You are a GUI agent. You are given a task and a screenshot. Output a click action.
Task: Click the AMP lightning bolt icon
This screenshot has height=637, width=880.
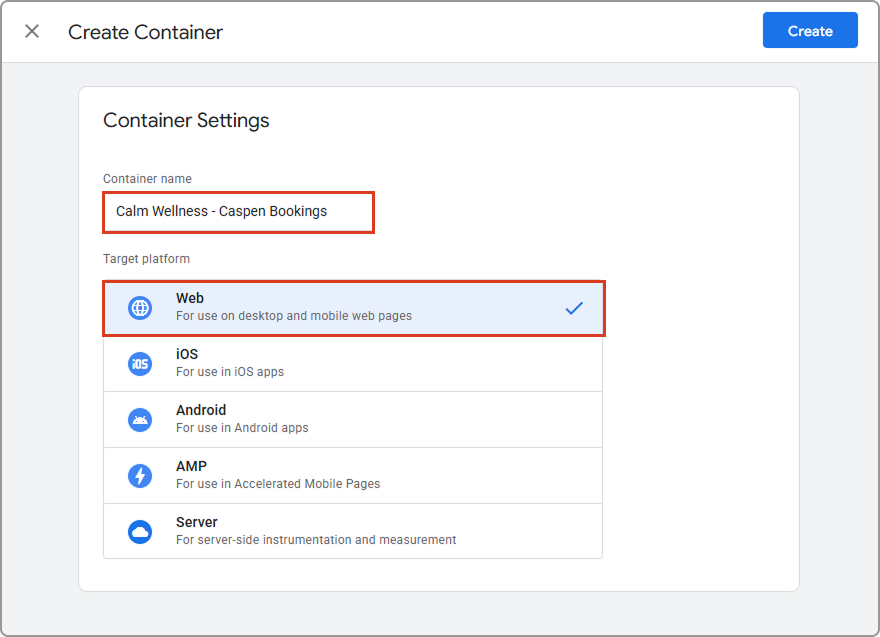tap(140, 476)
